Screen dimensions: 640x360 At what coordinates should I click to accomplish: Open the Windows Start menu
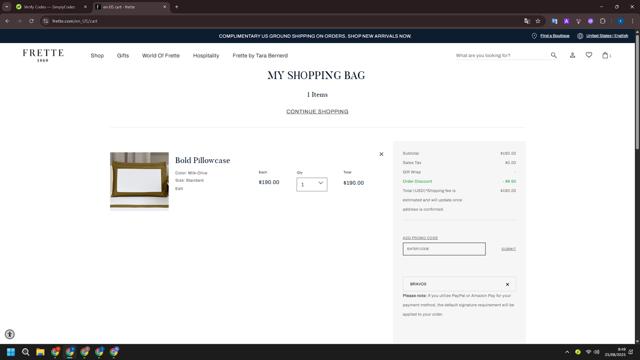[x=11, y=352]
